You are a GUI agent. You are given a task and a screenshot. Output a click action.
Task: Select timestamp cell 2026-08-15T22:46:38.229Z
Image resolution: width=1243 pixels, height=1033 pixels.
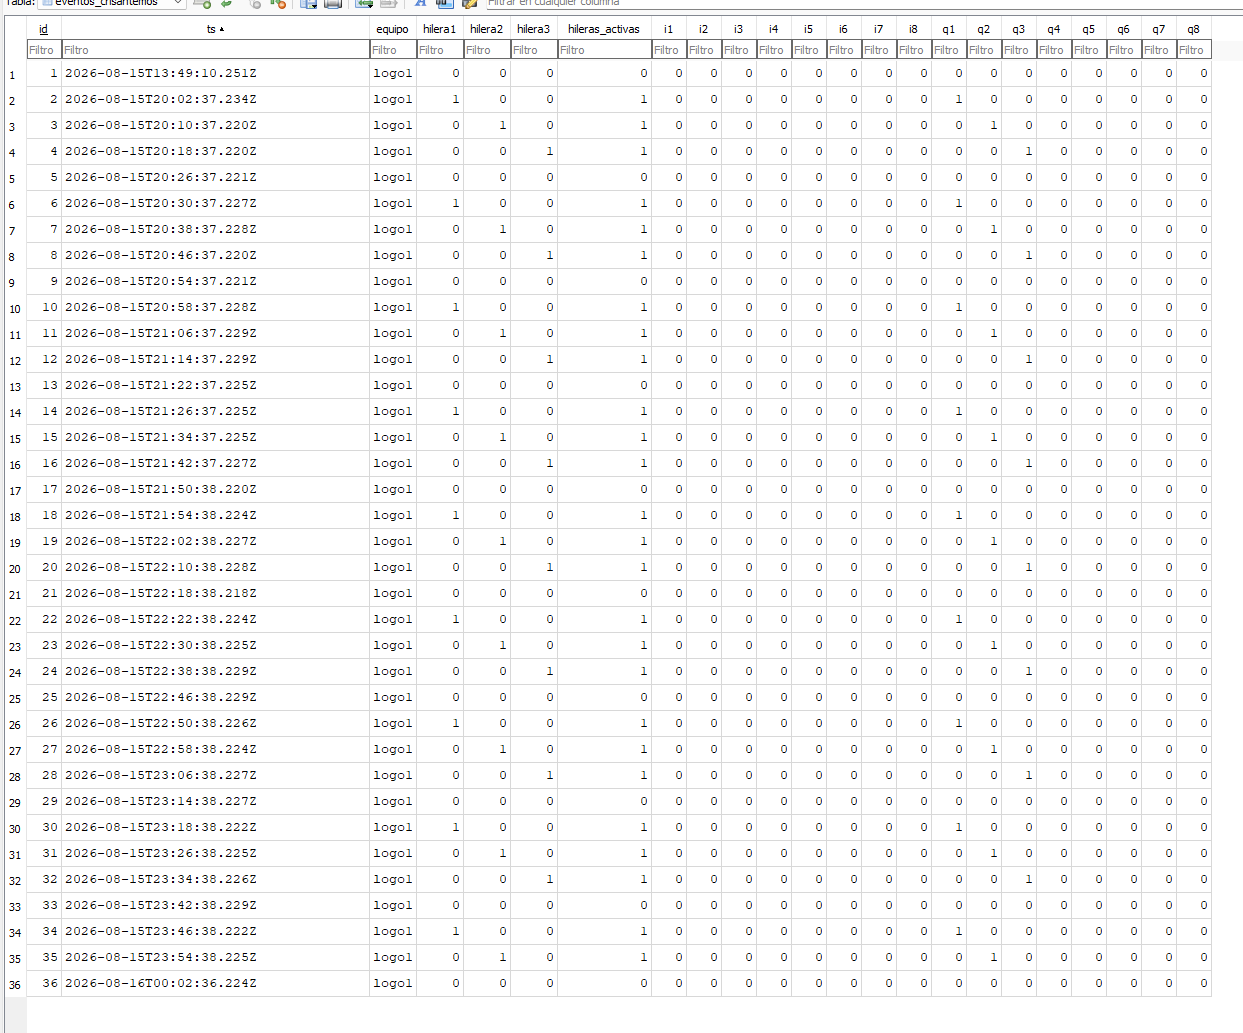(215, 697)
